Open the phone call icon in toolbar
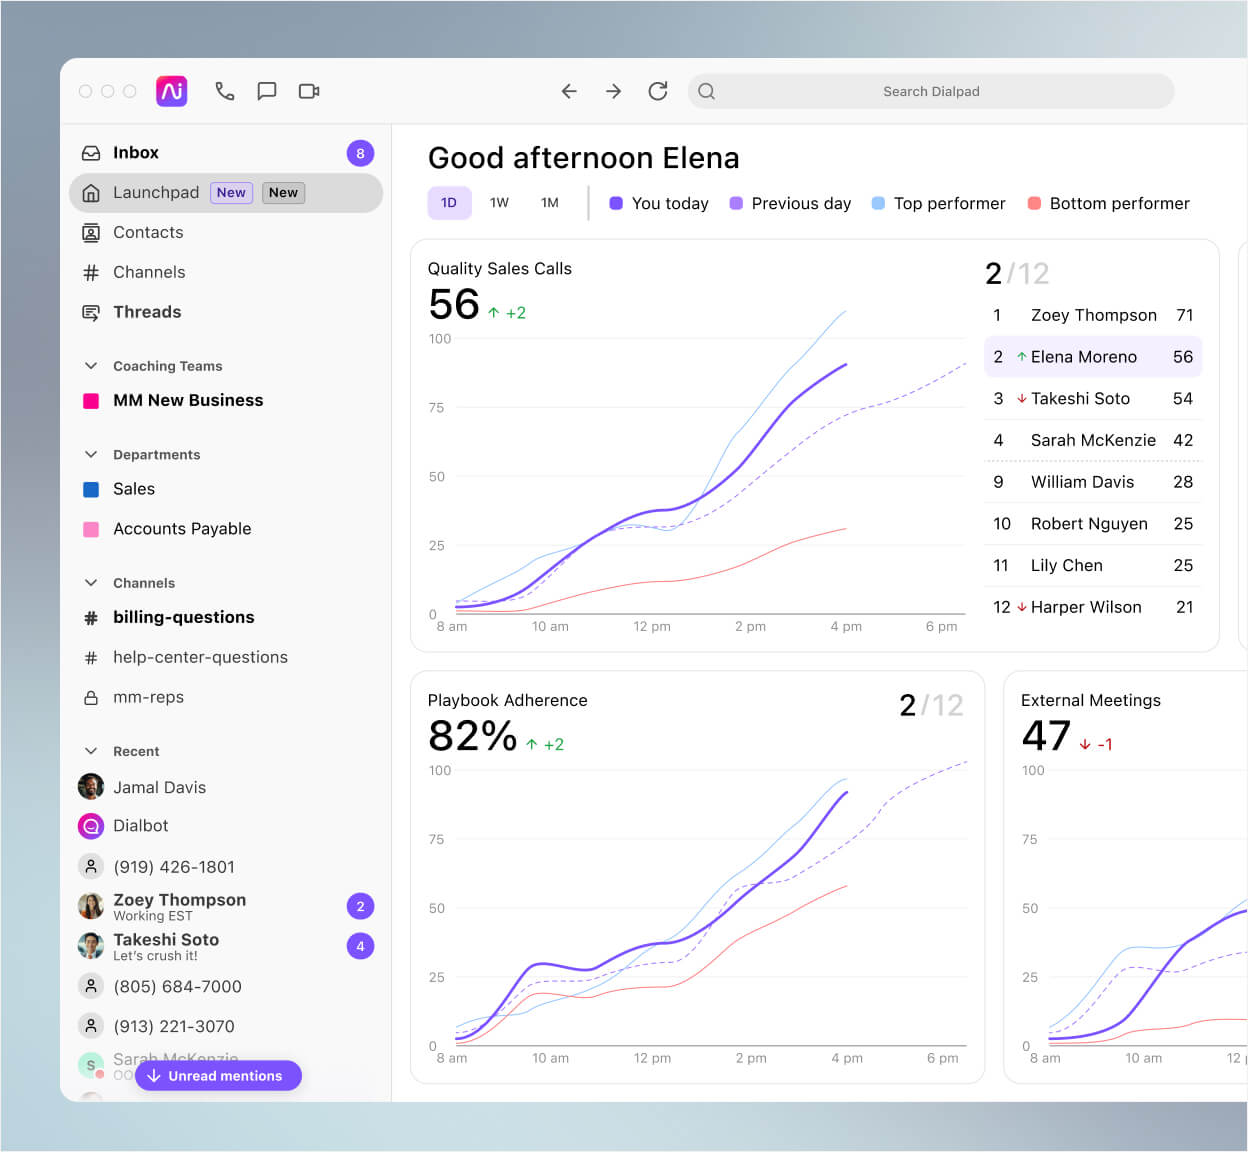 (224, 91)
